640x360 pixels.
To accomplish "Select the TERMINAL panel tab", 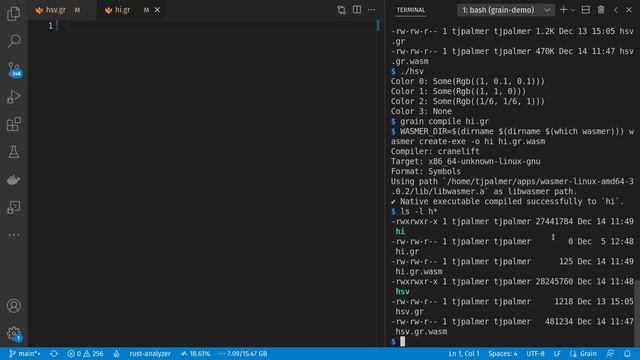I will click(x=411, y=10).
